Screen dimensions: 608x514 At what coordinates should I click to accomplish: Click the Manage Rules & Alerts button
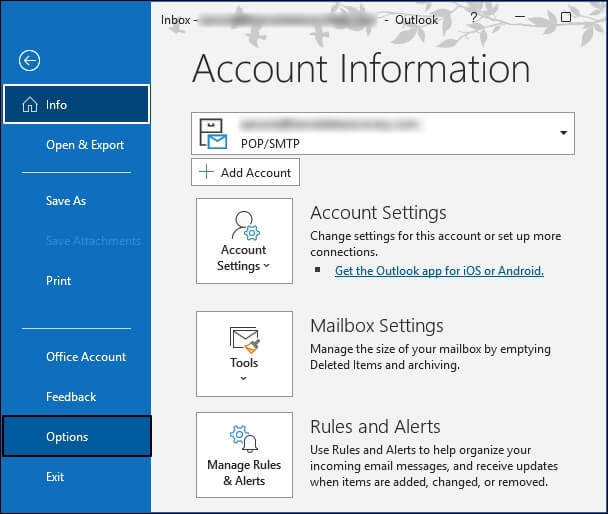pos(244,455)
